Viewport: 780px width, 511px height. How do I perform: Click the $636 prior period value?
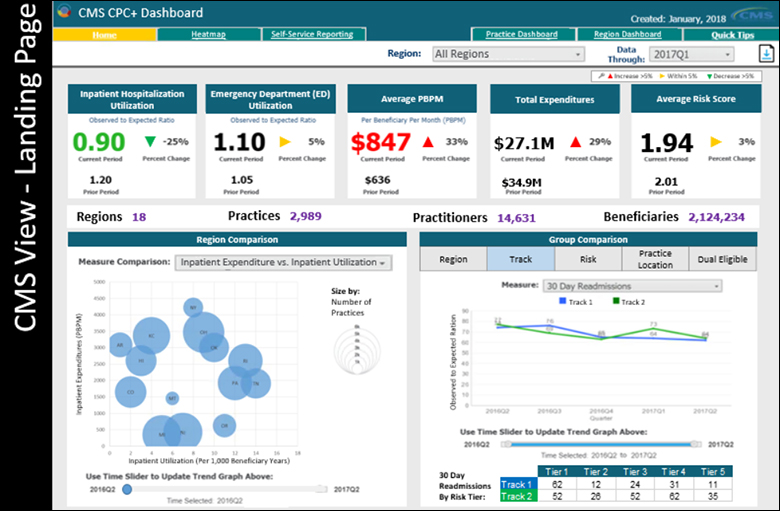click(x=378, y=180)
